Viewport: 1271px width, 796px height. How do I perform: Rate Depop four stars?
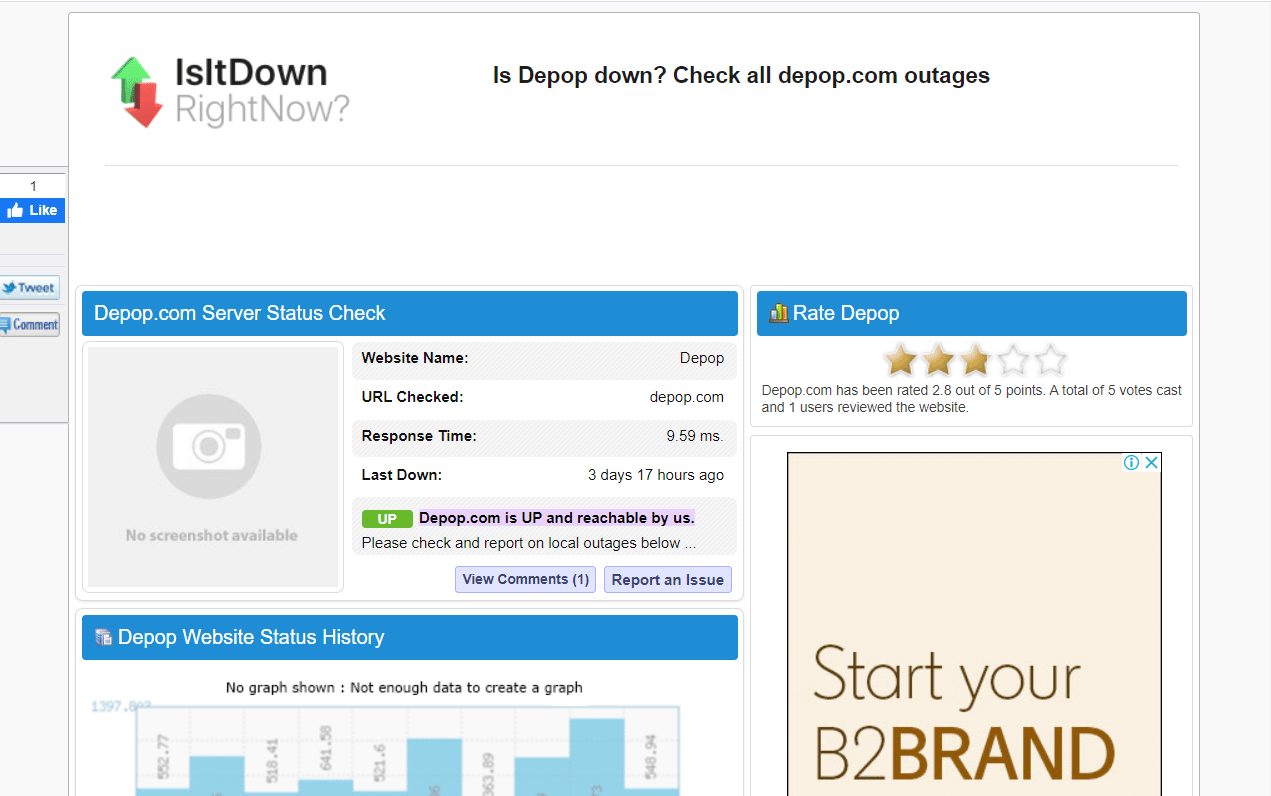tap(1013, 360)
